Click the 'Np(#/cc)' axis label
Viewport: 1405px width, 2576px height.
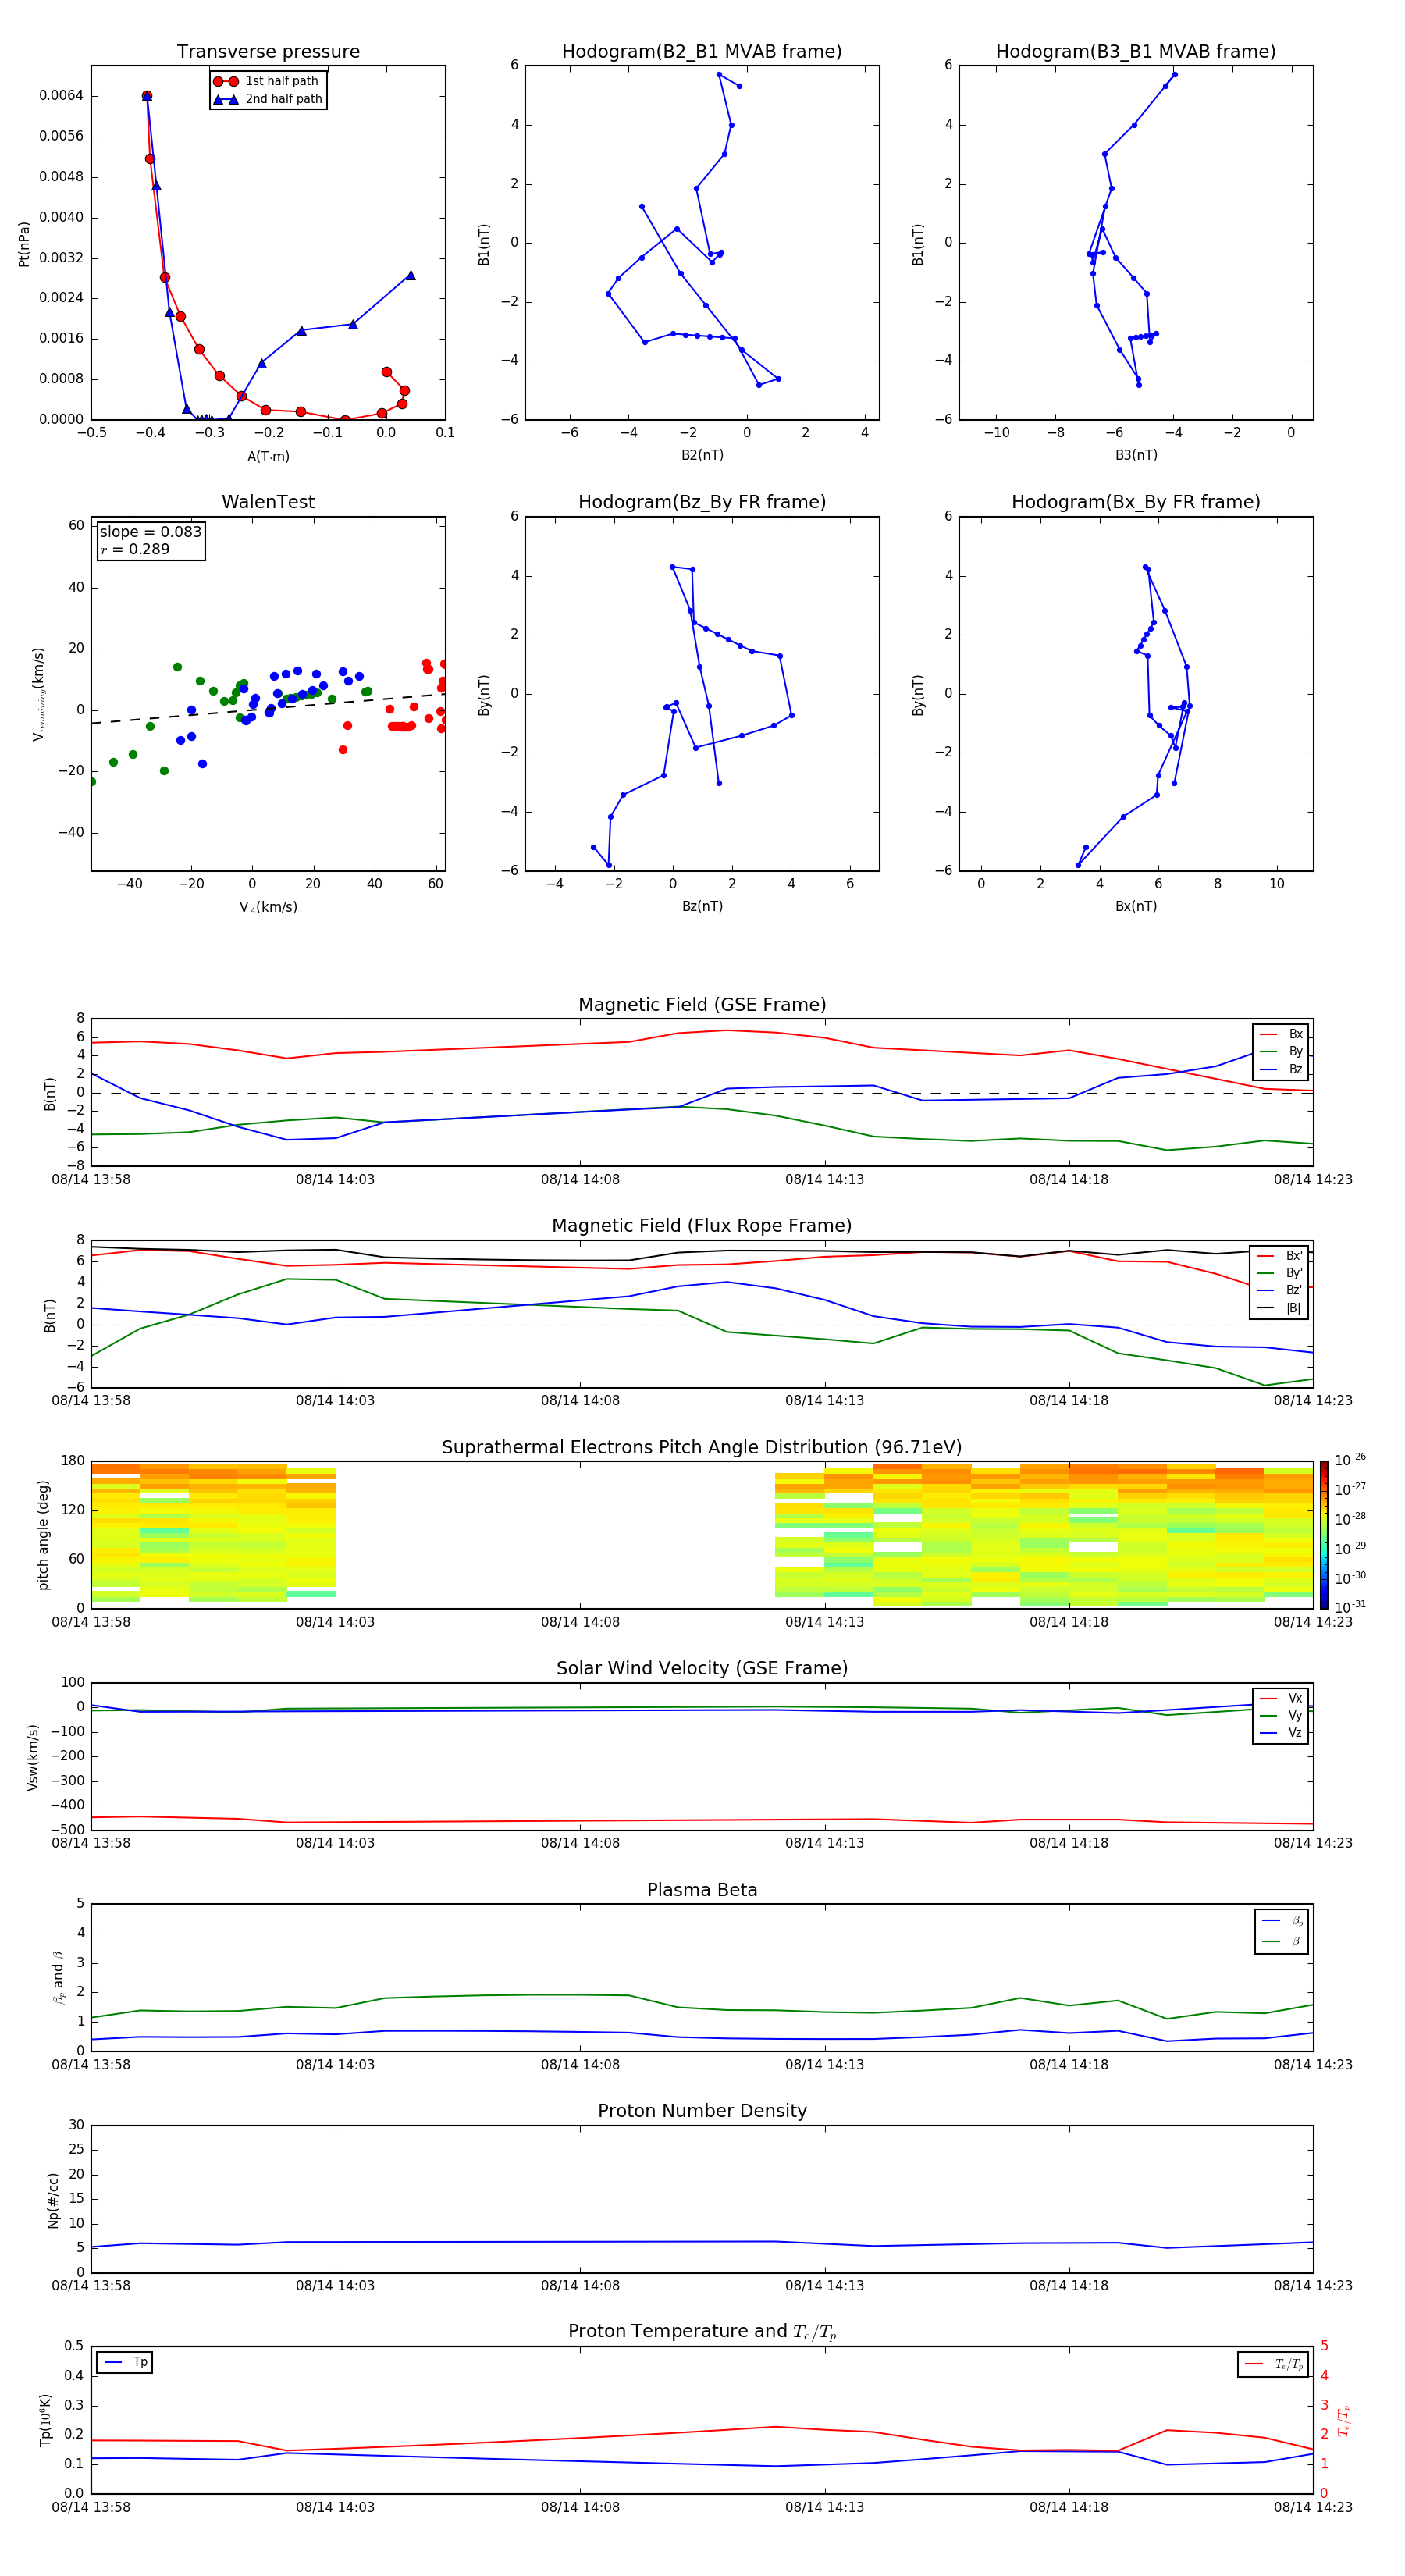tap(53, 2200)
